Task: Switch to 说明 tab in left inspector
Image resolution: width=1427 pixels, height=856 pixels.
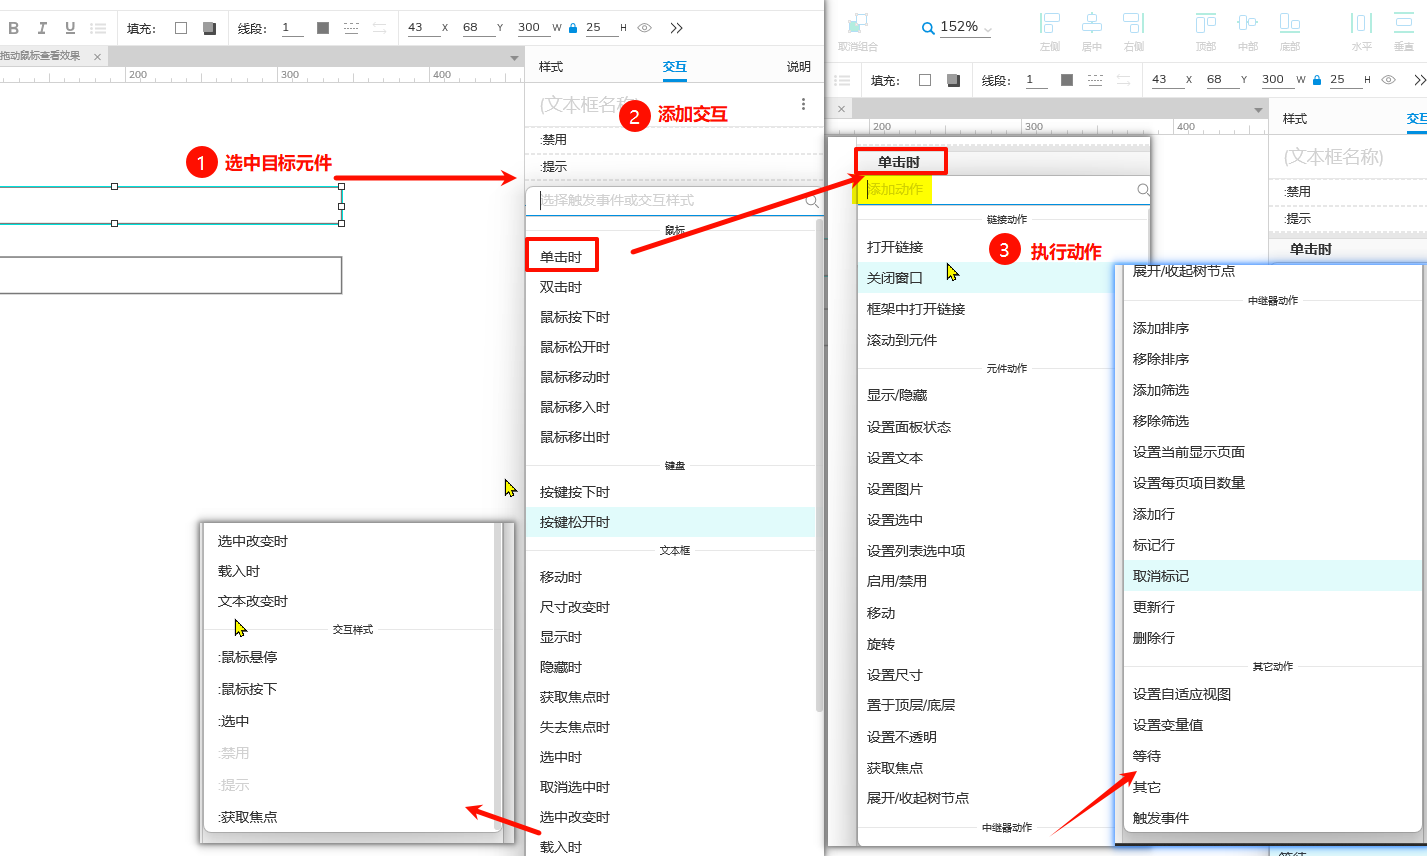Action: pyautogui.click(x=799, y=67)
